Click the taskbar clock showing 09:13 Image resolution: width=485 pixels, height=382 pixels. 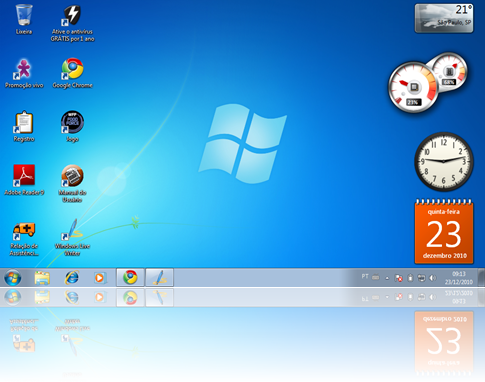(459, 278)
